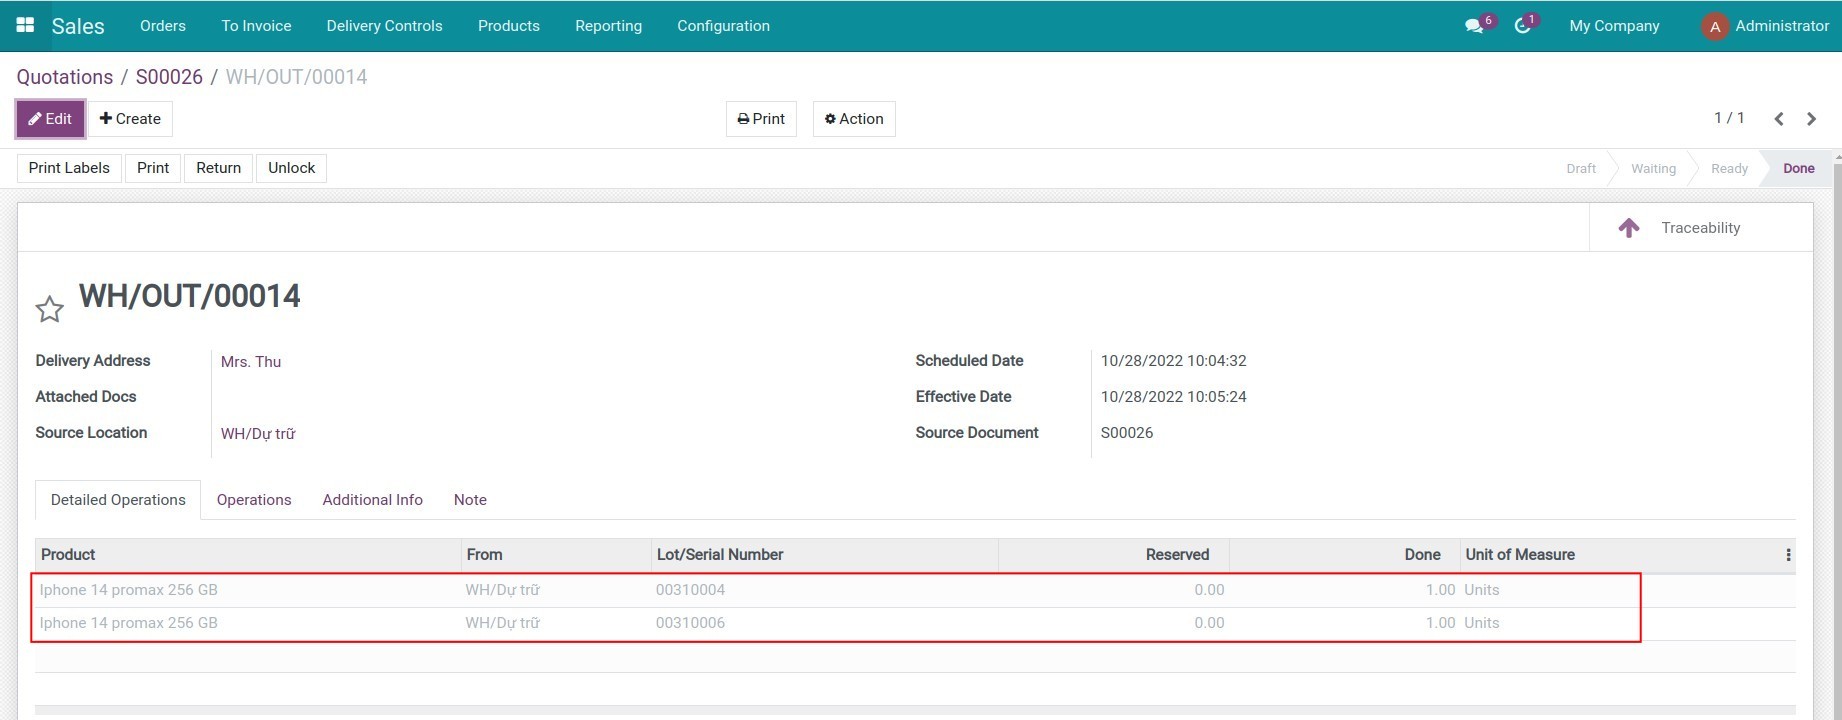Expand the Action dropdown
The width and height of the screenshot is (1842, 720).
point(853,119)
